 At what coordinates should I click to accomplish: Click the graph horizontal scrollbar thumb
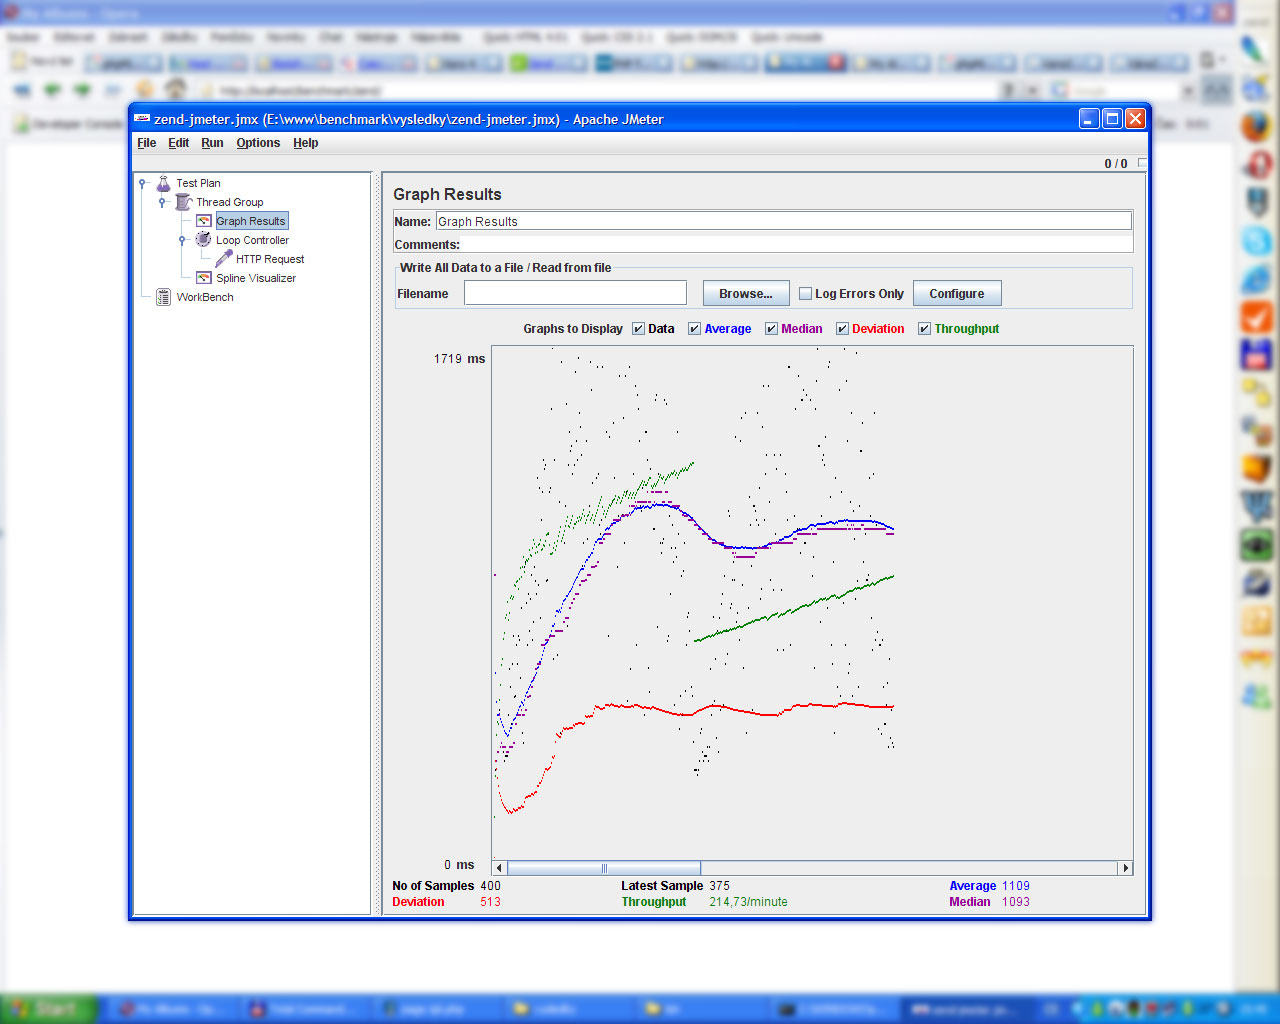(604, 868)
